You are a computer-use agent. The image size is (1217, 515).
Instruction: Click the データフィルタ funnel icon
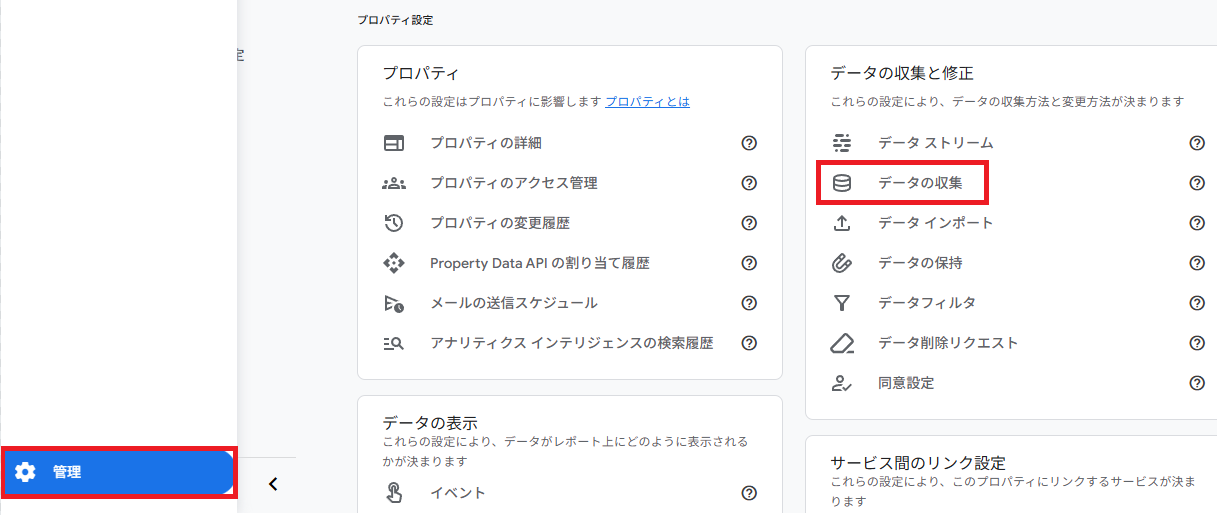[842, 303]
